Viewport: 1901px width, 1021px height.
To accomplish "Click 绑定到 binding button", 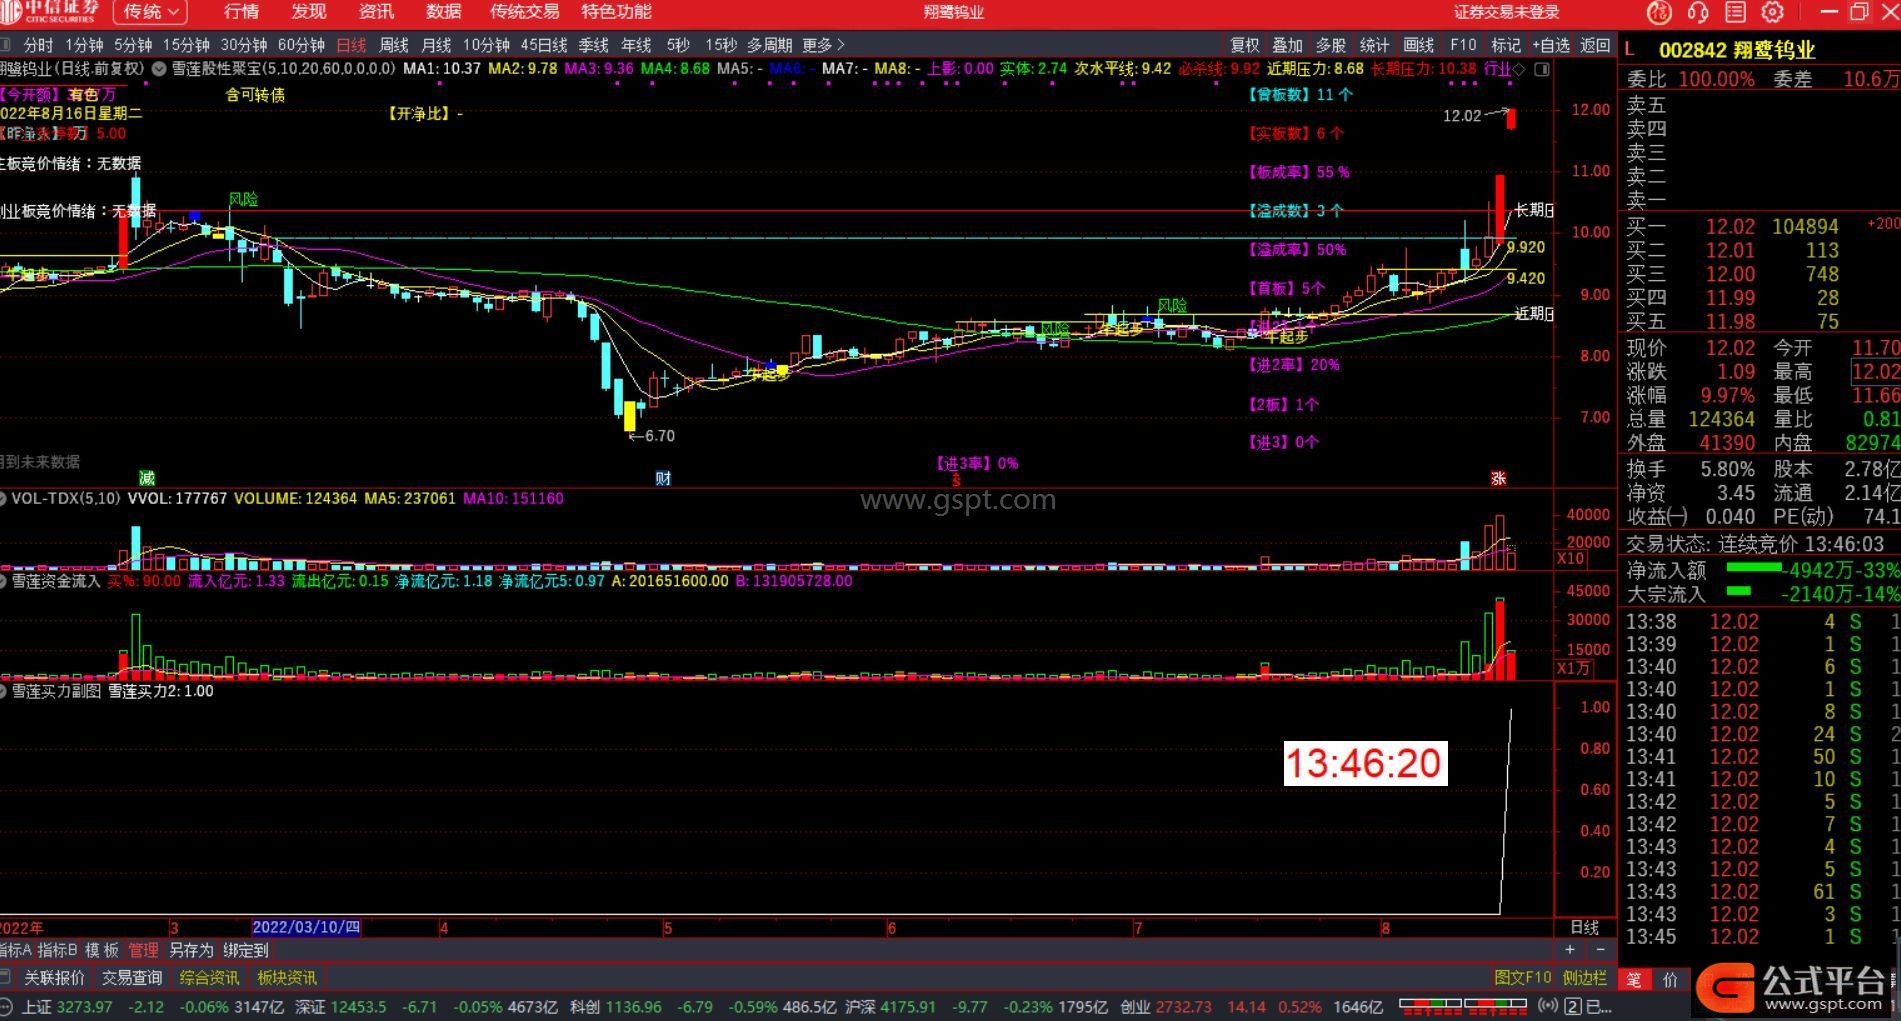I will point(246,950).
